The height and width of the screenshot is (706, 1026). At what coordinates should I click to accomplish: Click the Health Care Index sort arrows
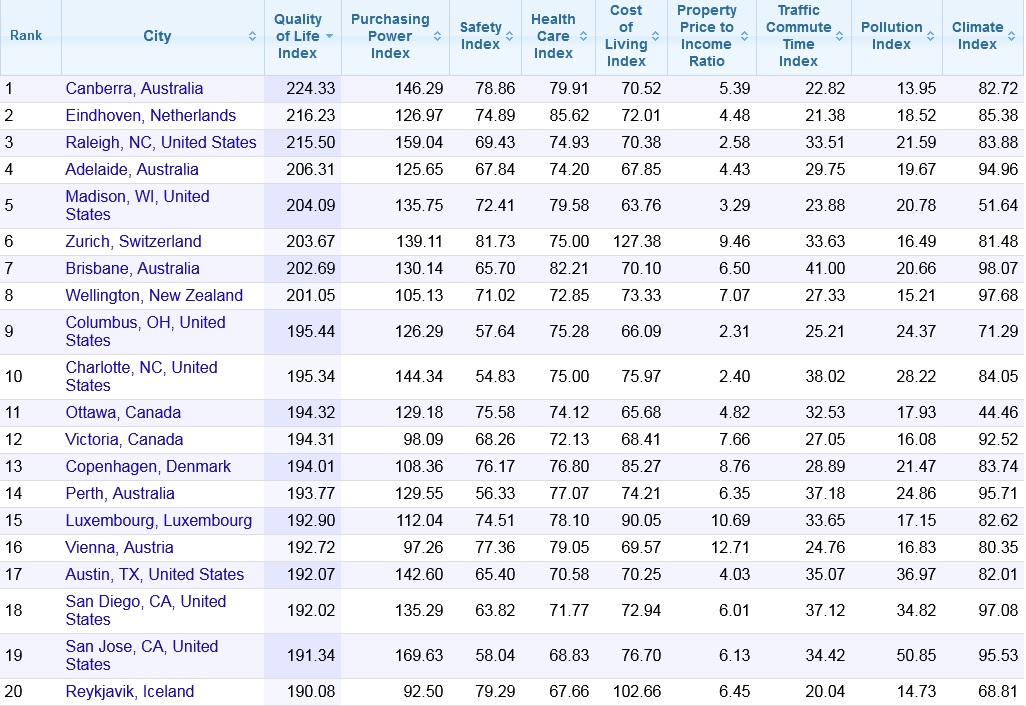(x=583, y=36)
